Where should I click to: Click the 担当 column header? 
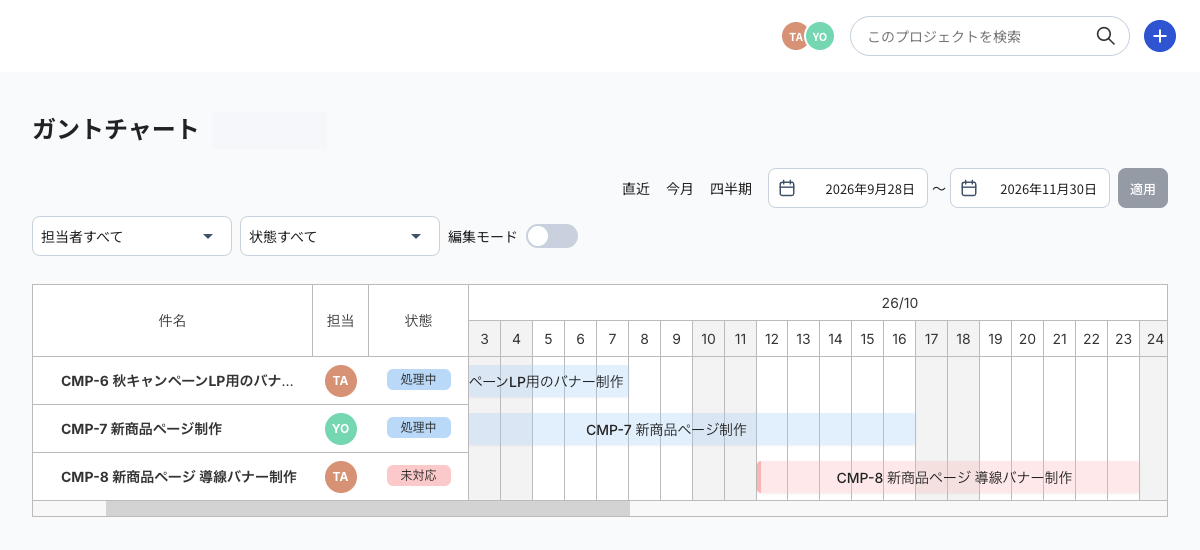pos(341,321)
